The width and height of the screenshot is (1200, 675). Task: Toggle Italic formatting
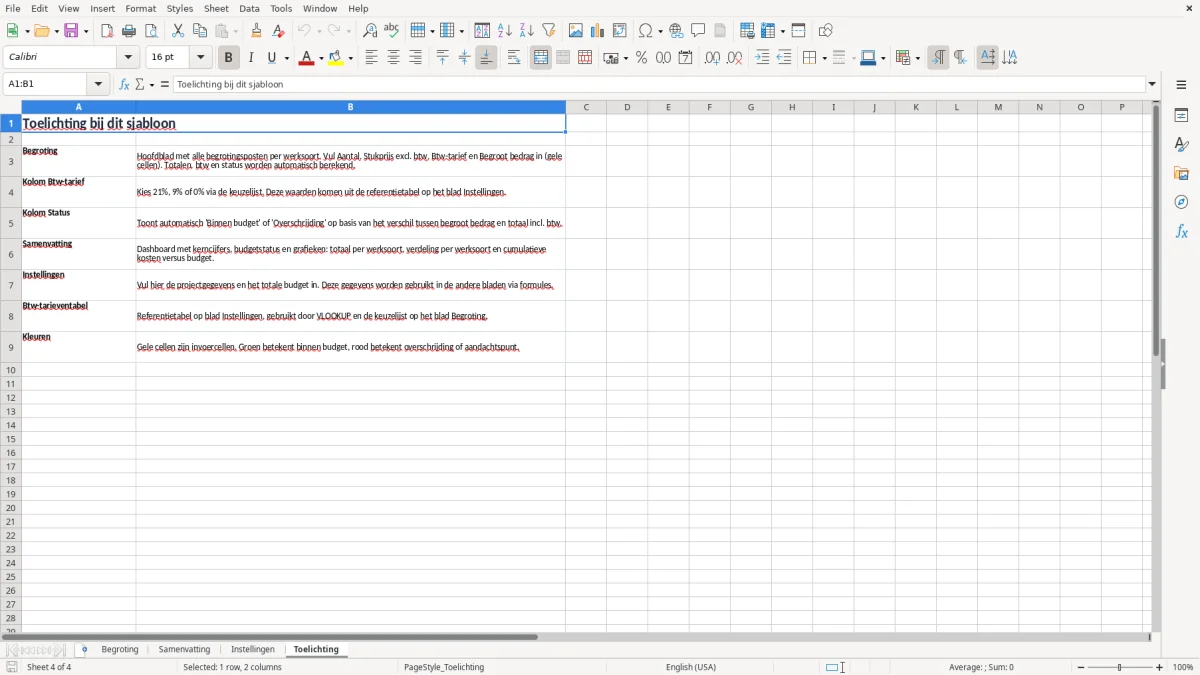250,58
